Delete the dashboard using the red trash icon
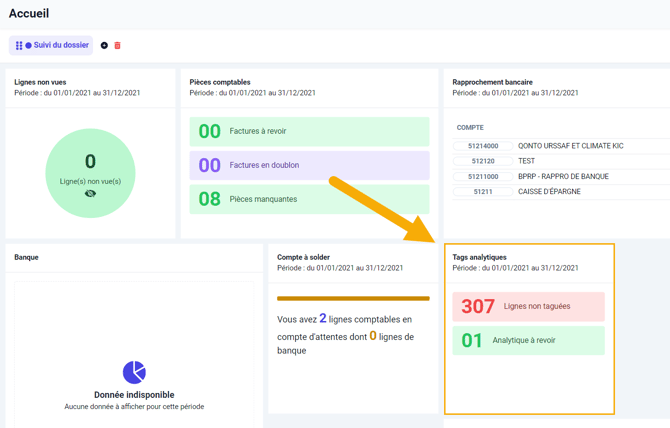The height and width of the screenshot is (428, 670). (117, 46)
